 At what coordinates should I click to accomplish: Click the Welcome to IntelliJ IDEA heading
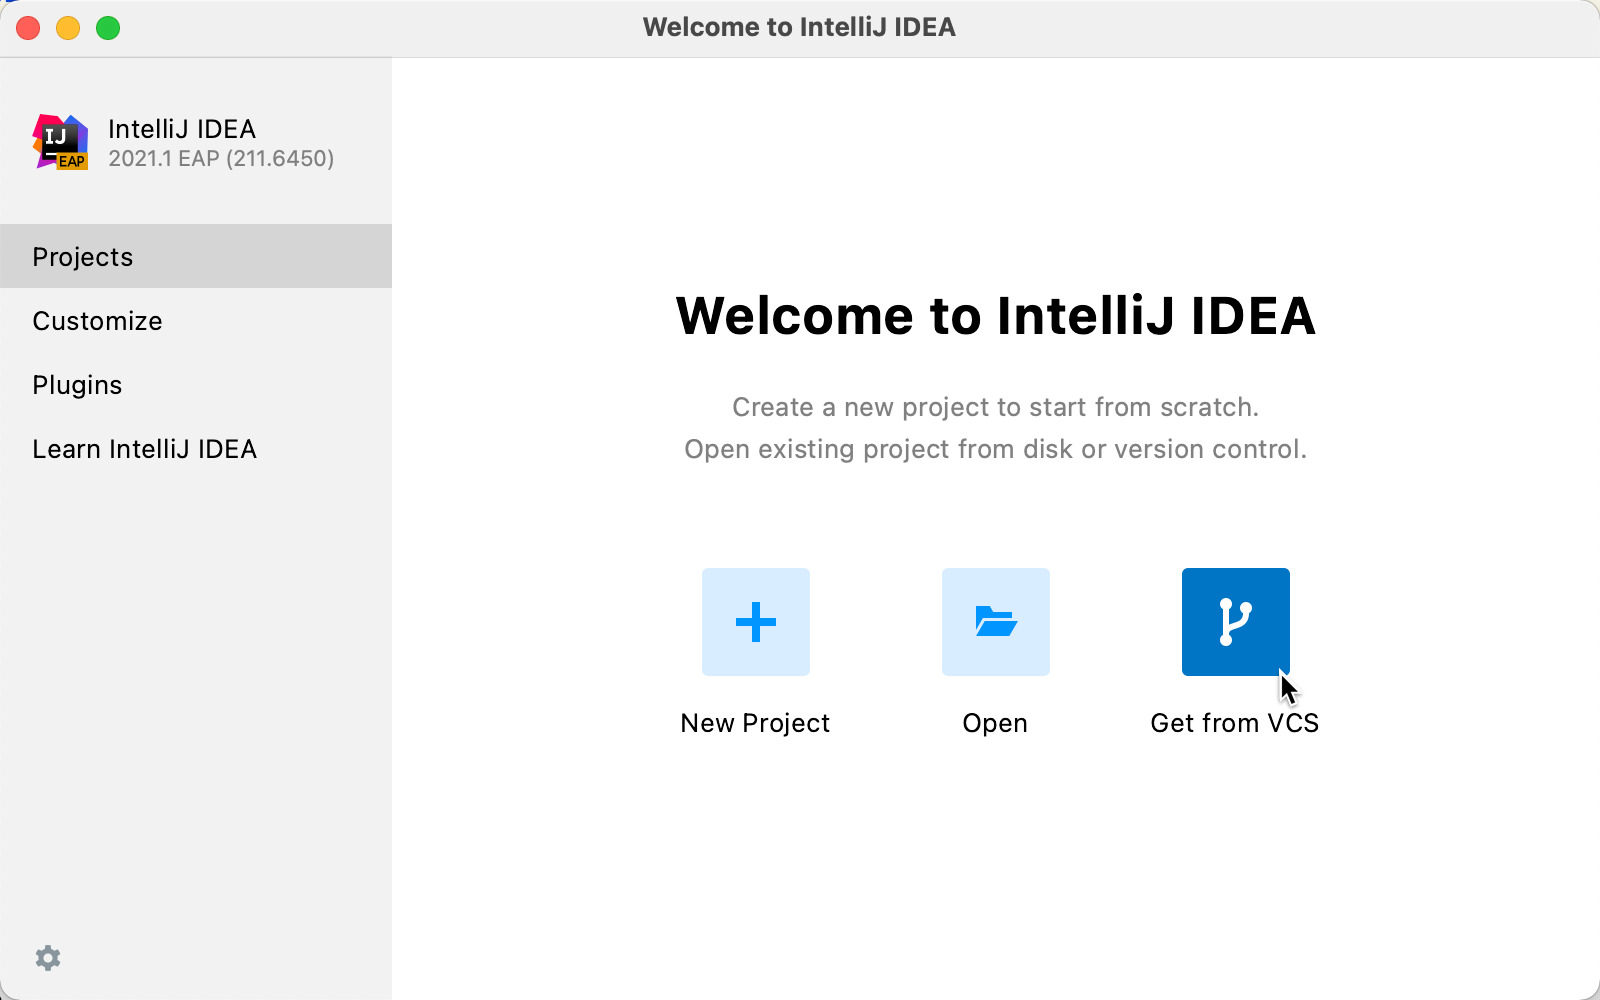tap(996, 317)
